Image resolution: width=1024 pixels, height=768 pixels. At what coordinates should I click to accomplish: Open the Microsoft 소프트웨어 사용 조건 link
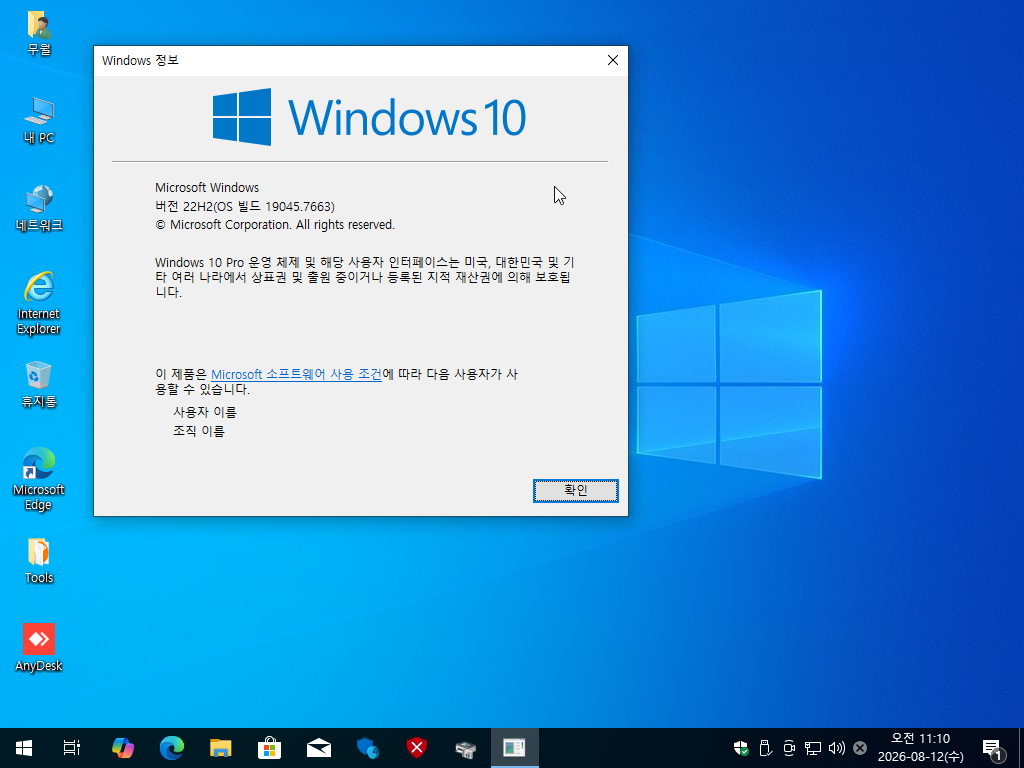(296, 374)
